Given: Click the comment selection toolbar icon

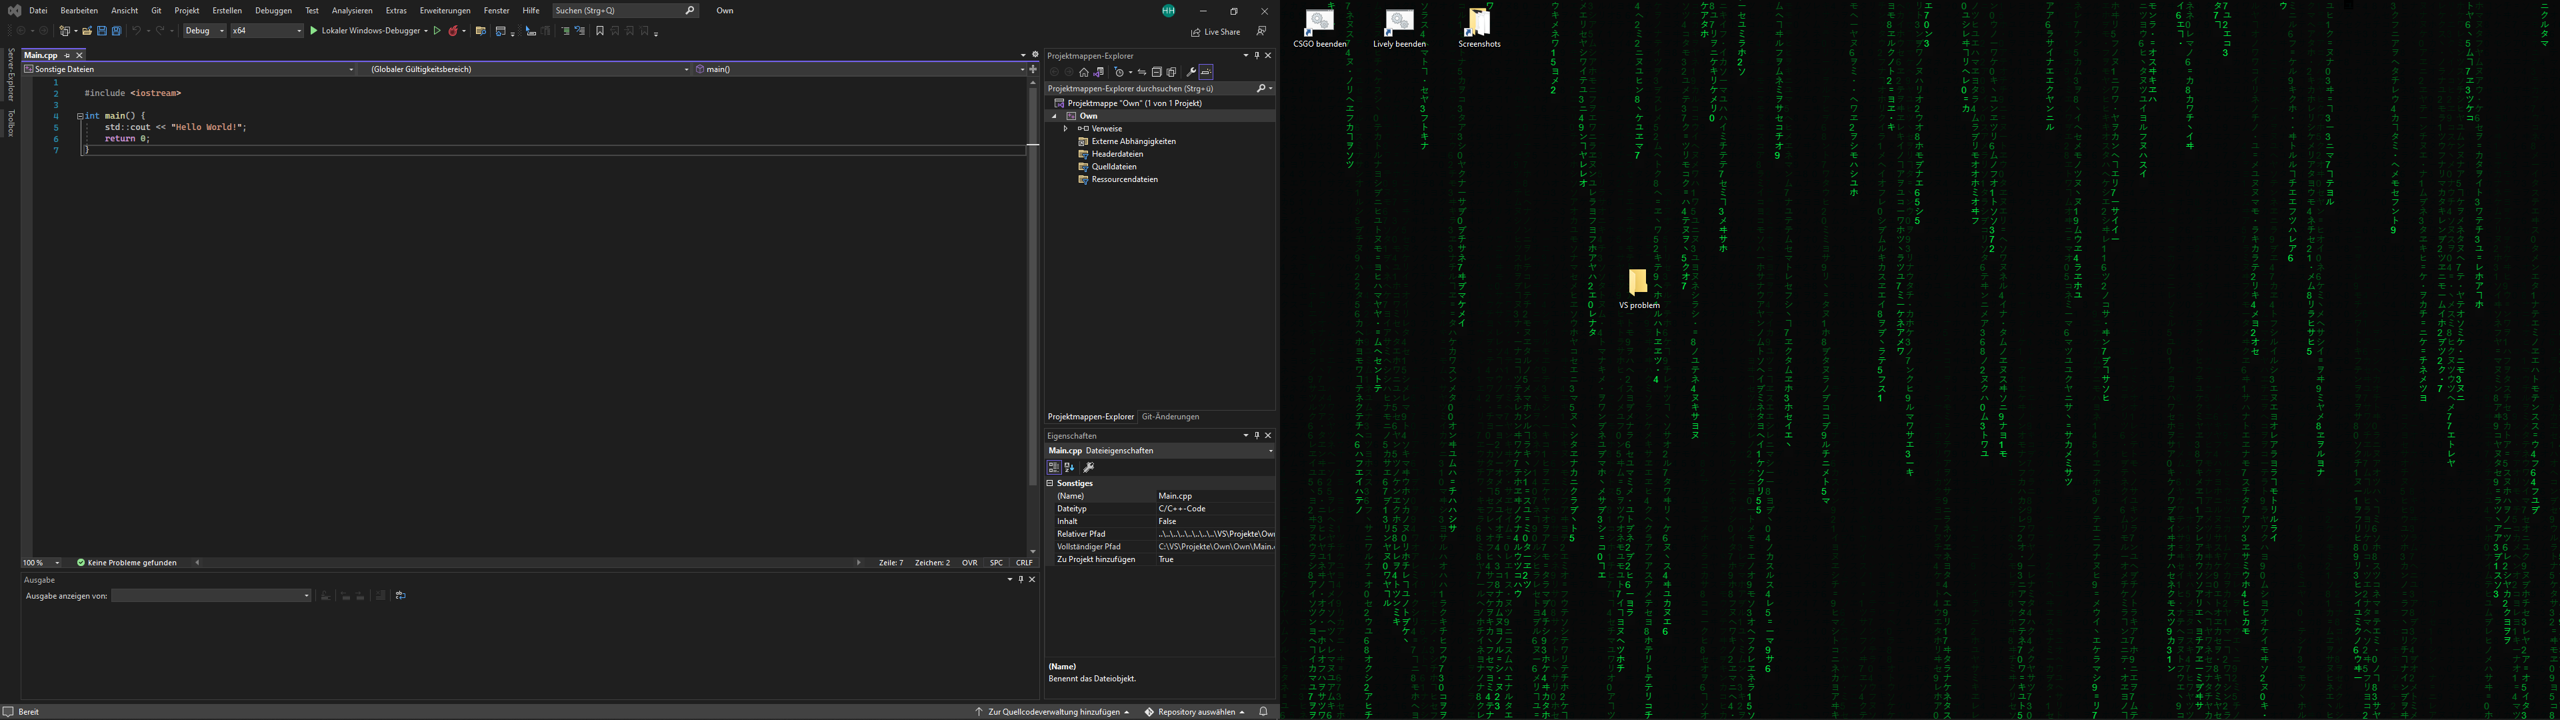Looking at the screenshot, I should pyautogui.click(x=565, y=31).
